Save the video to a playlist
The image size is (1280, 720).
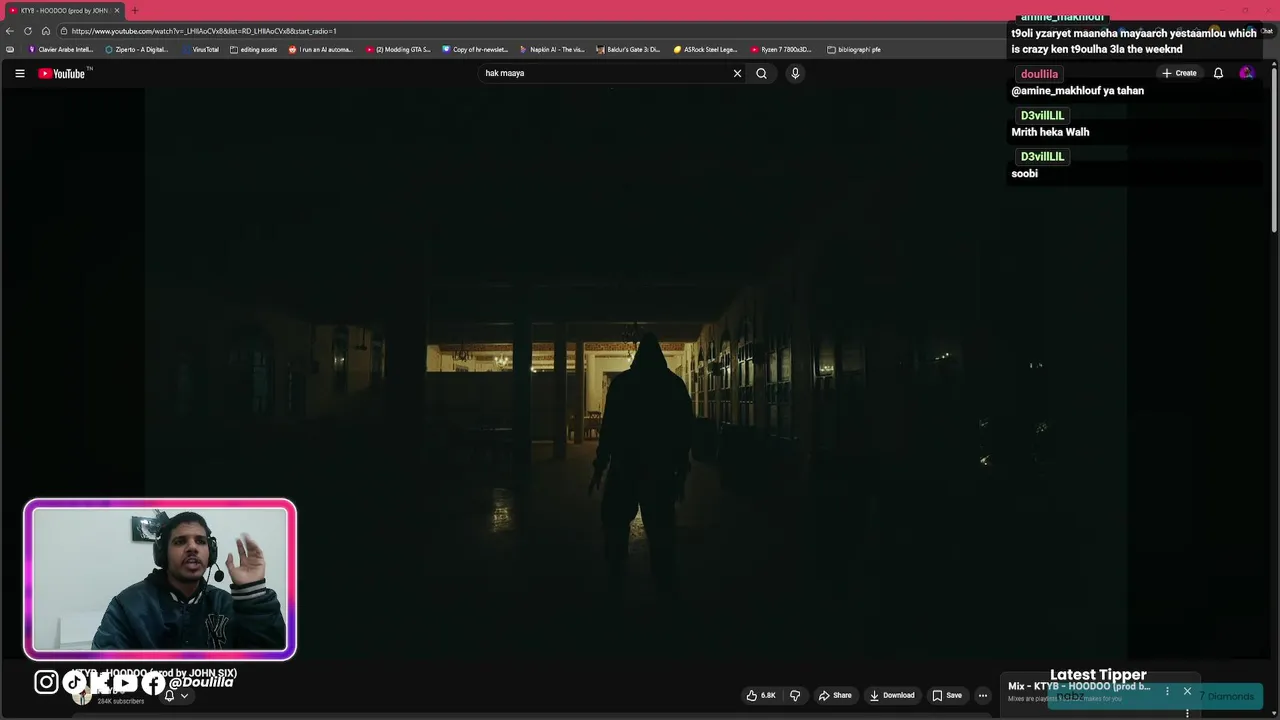tap(947, 695)
